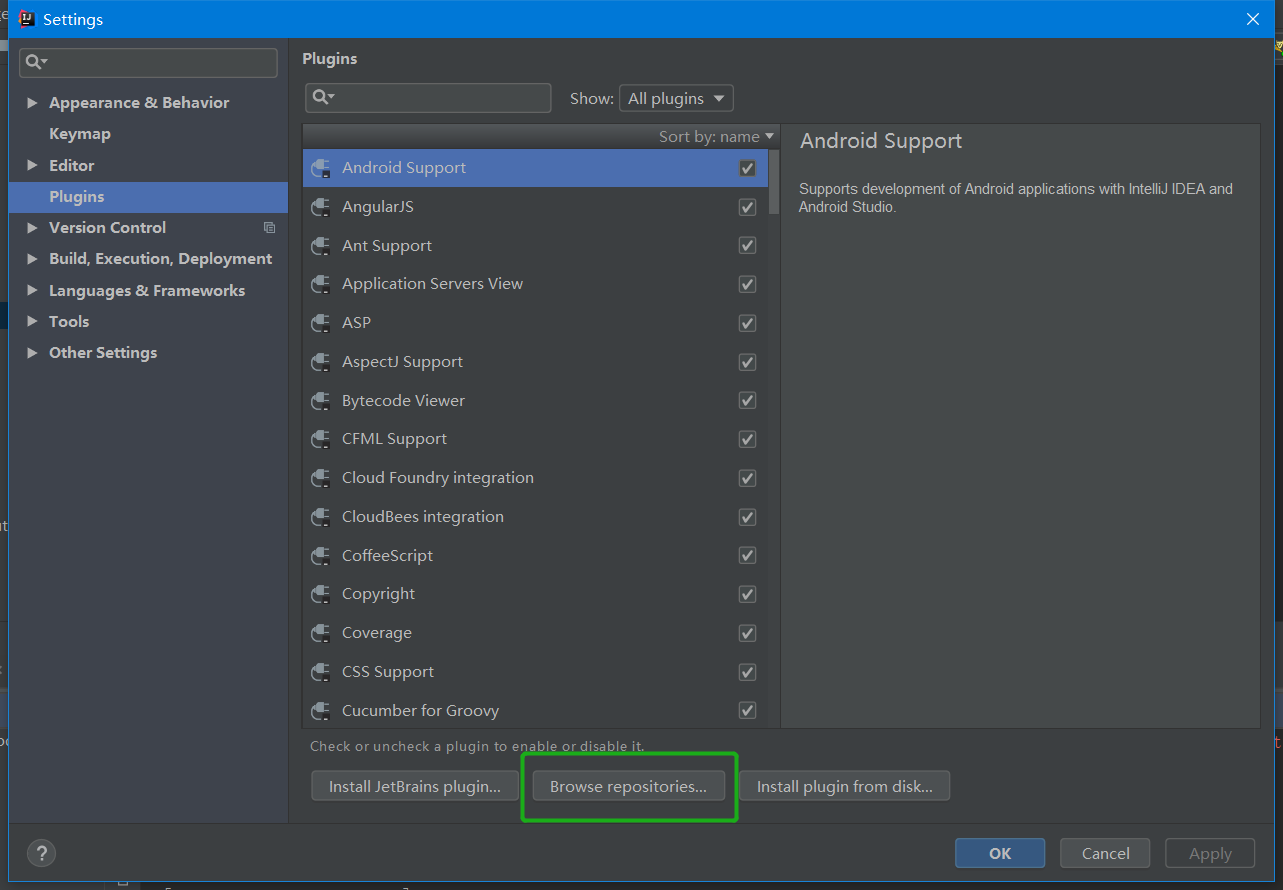This screenshot has width=1283, height=890.
Task: Focus the plugins search field
Action: [428, 97]
